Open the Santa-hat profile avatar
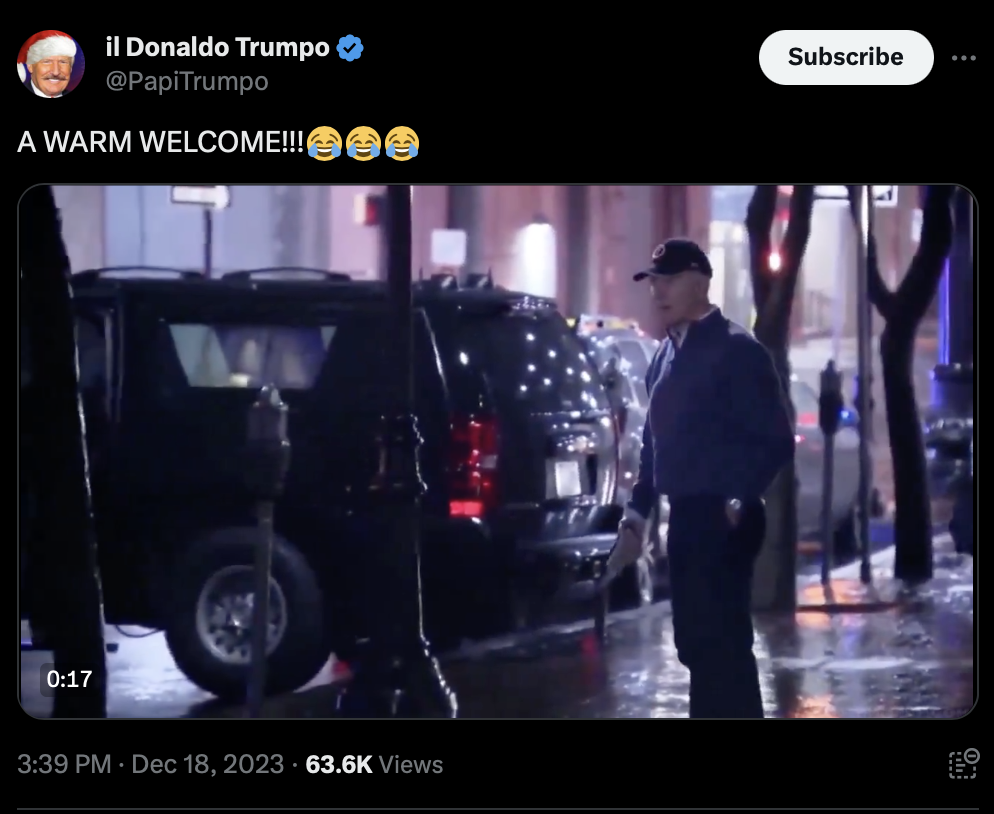994x814 pixels. click(51, 63)
